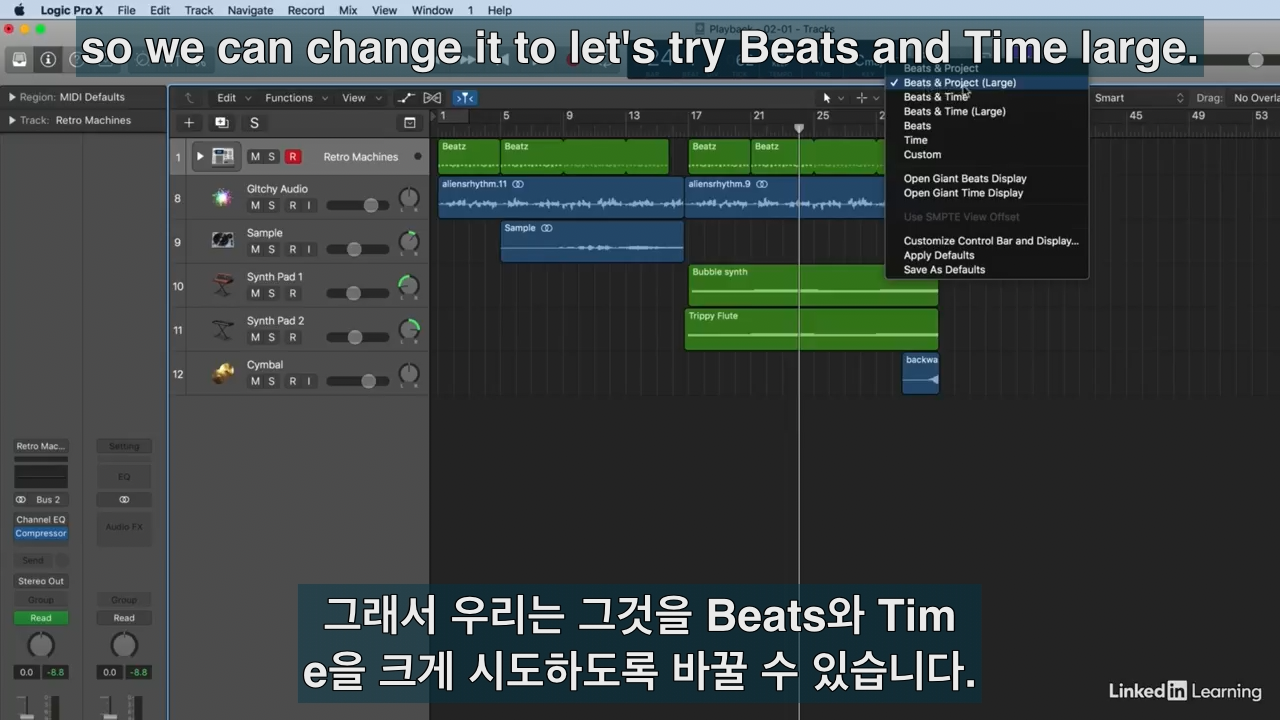The image size is (1280, 720).
Task: Show automation via the automation icon
Action: pyautogui.click(x=405, y=98)
